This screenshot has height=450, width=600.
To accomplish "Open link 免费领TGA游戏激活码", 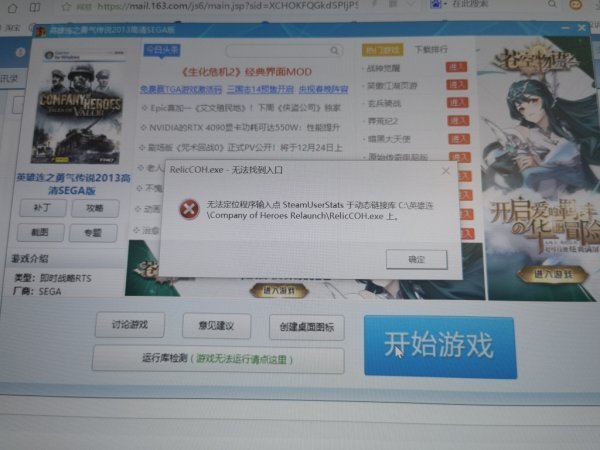I will click(181, 90).
